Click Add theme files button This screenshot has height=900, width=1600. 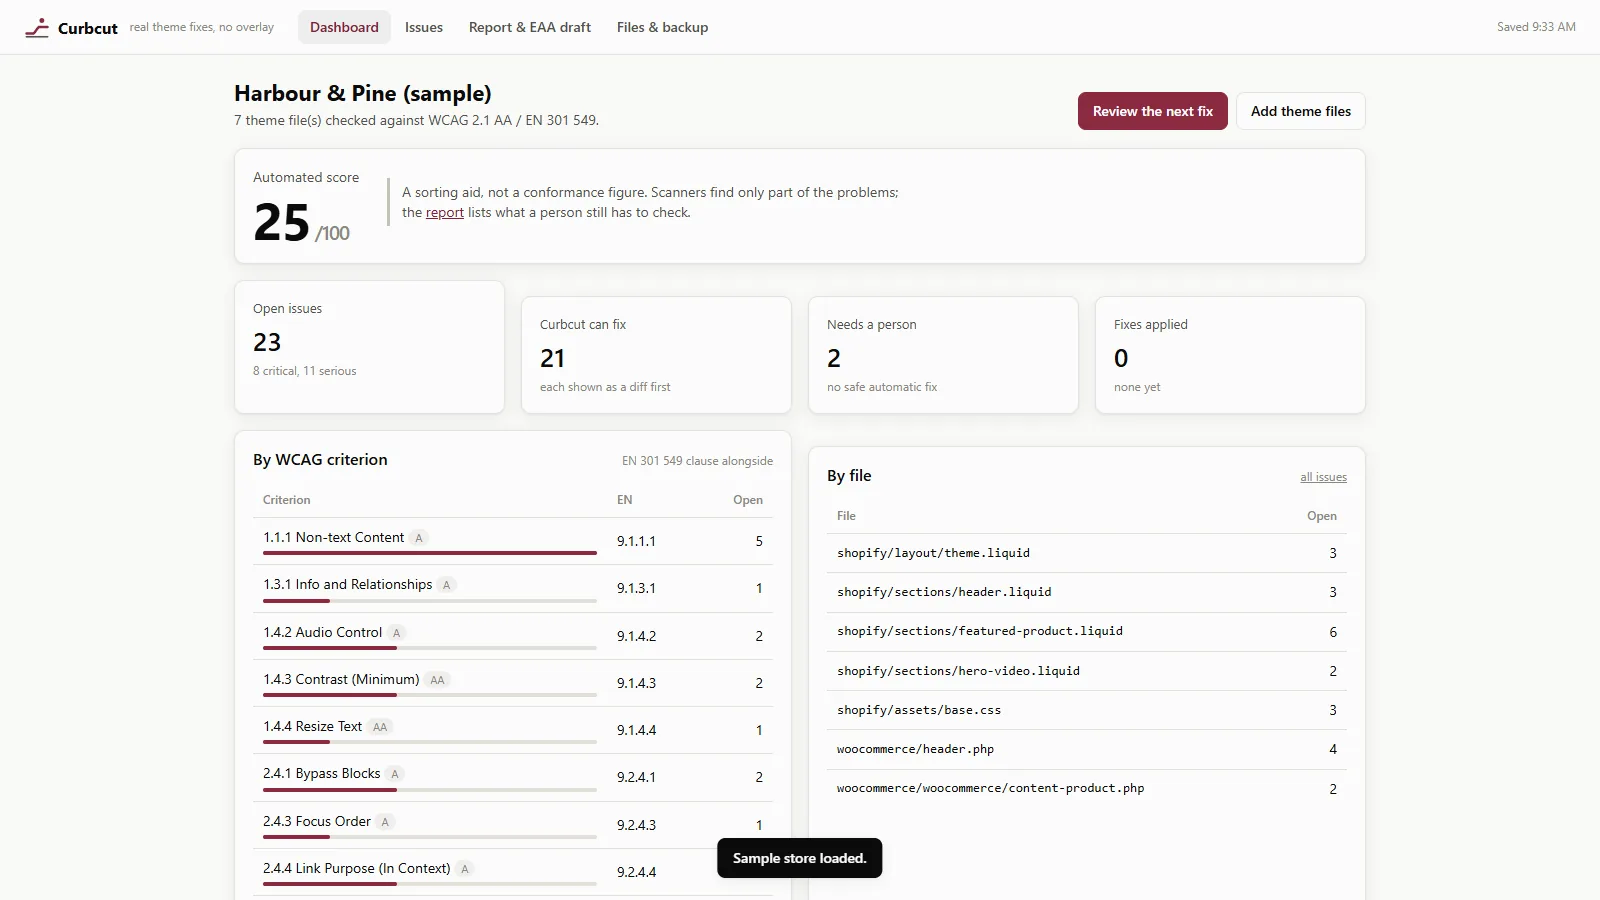[1300, 111]
